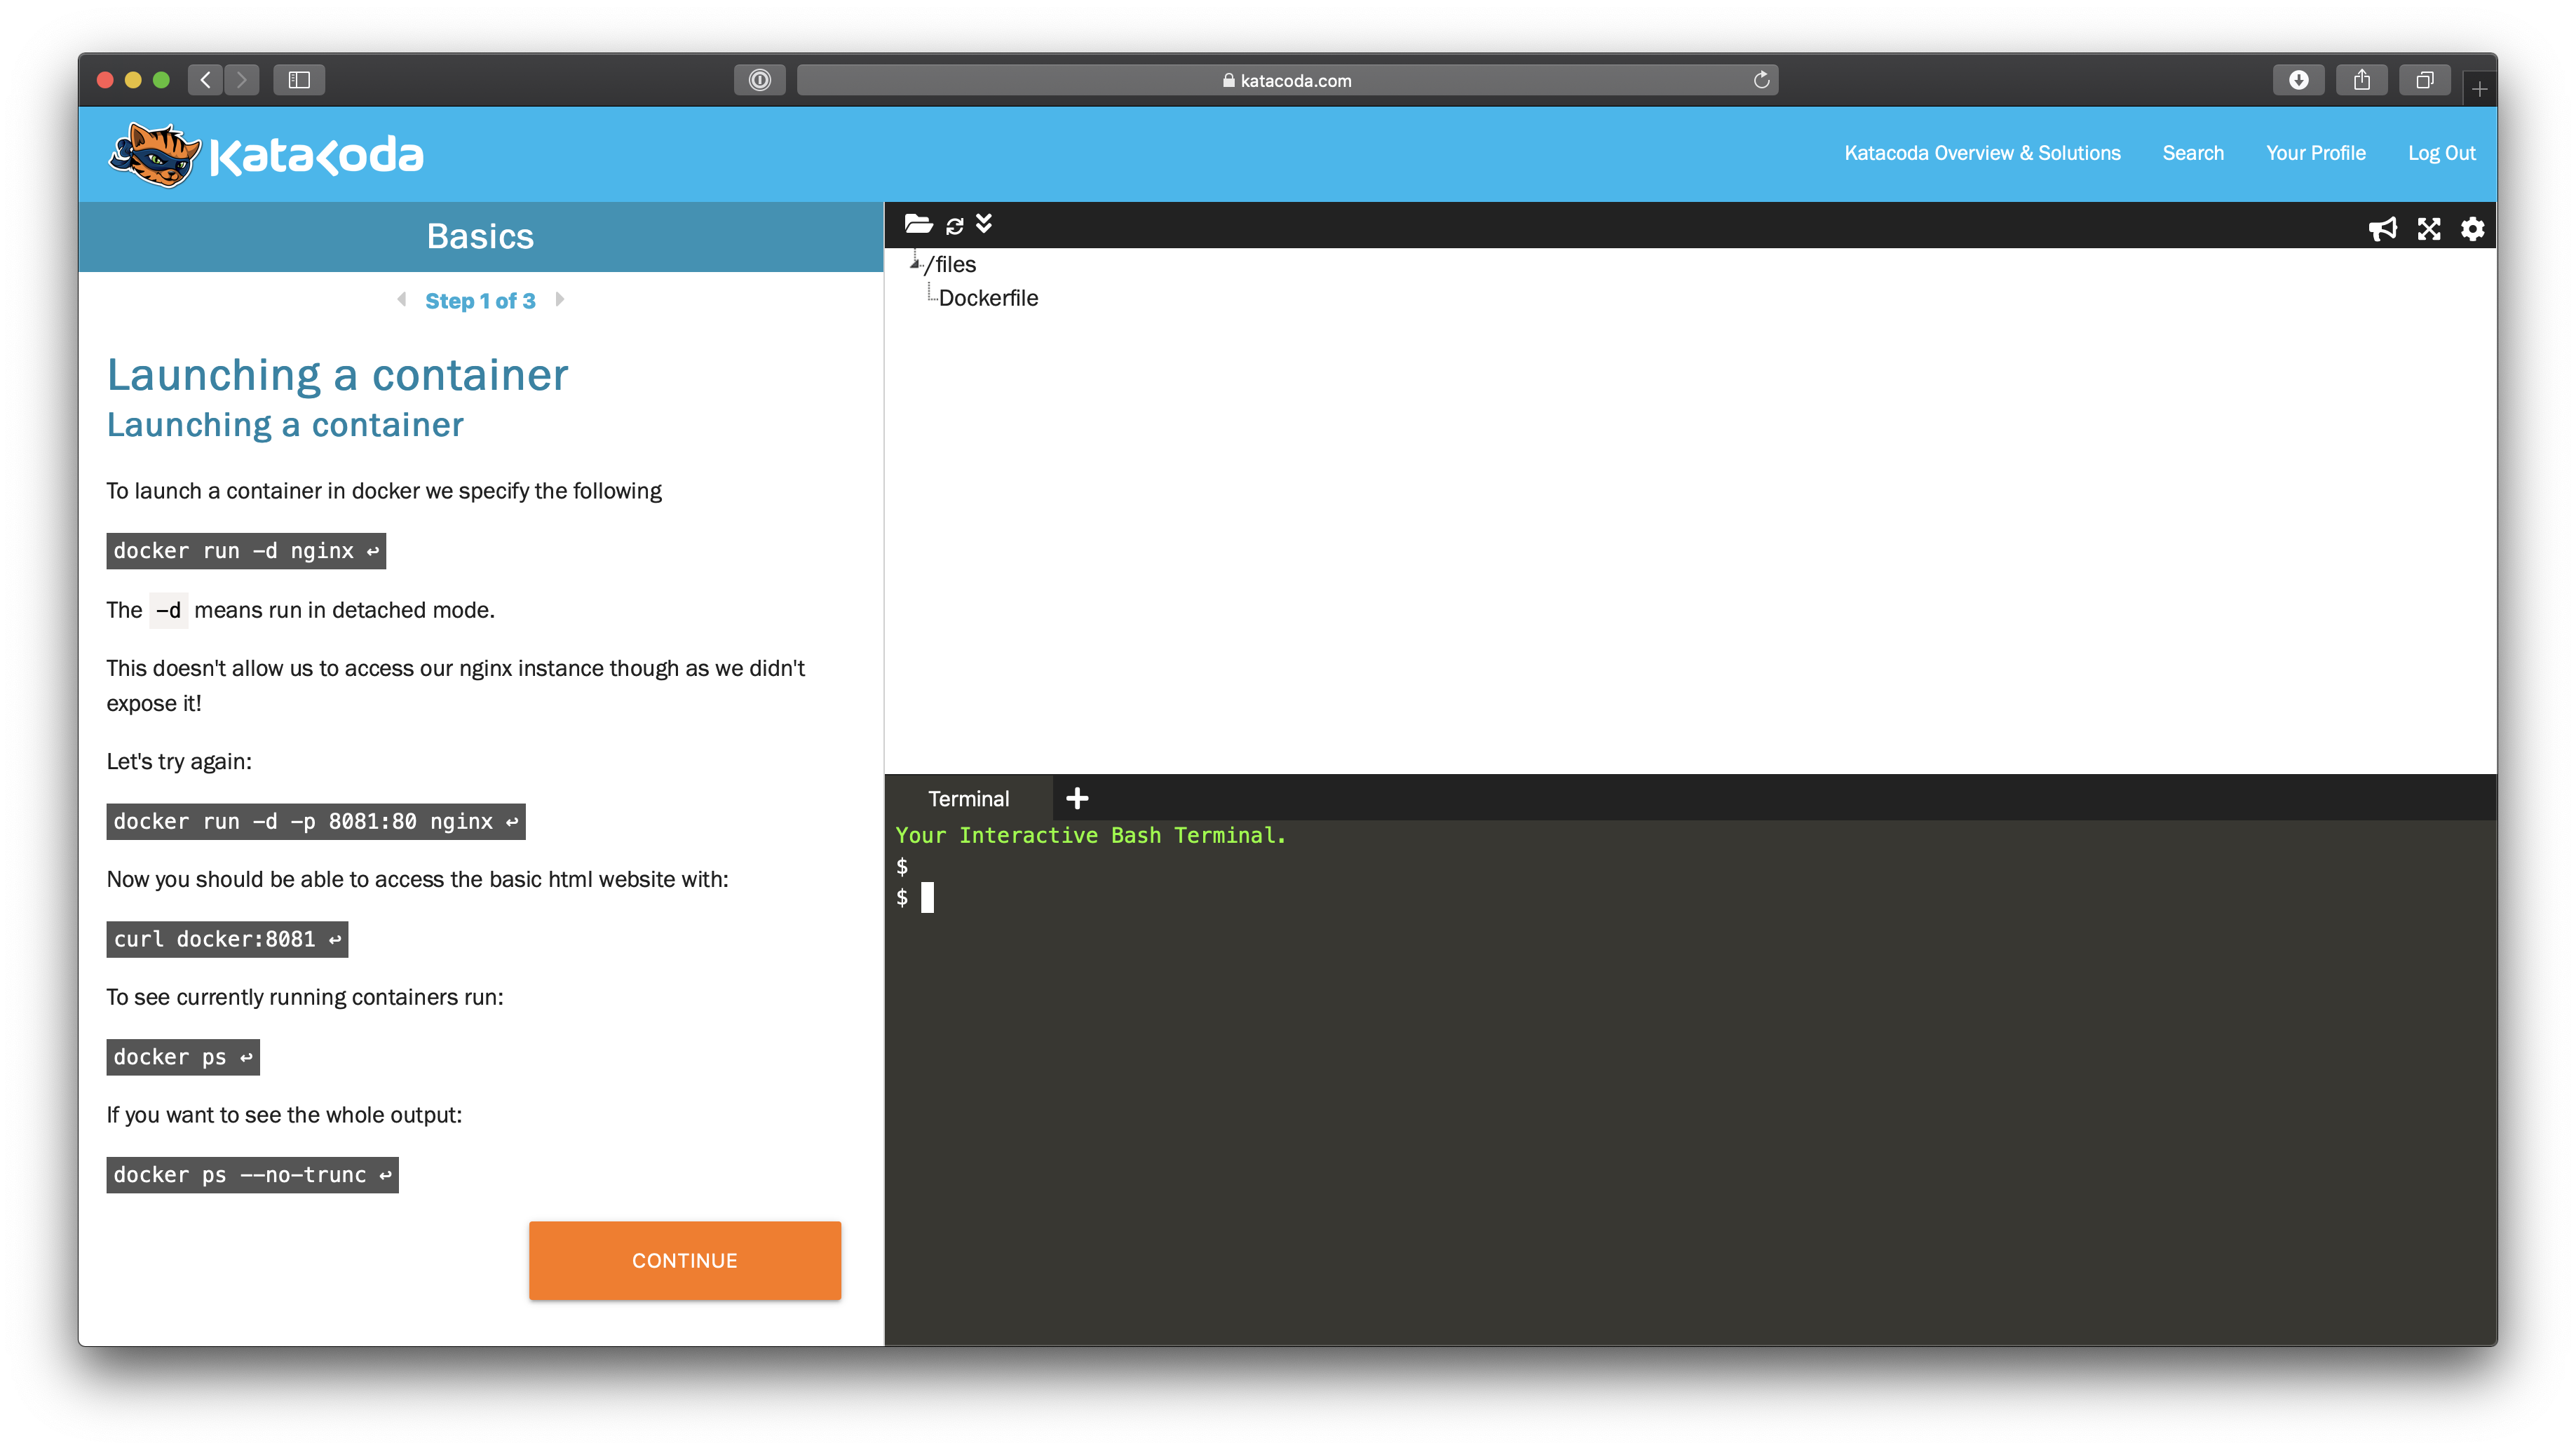Open the Dockerfile in file explorer

(987, 297)
